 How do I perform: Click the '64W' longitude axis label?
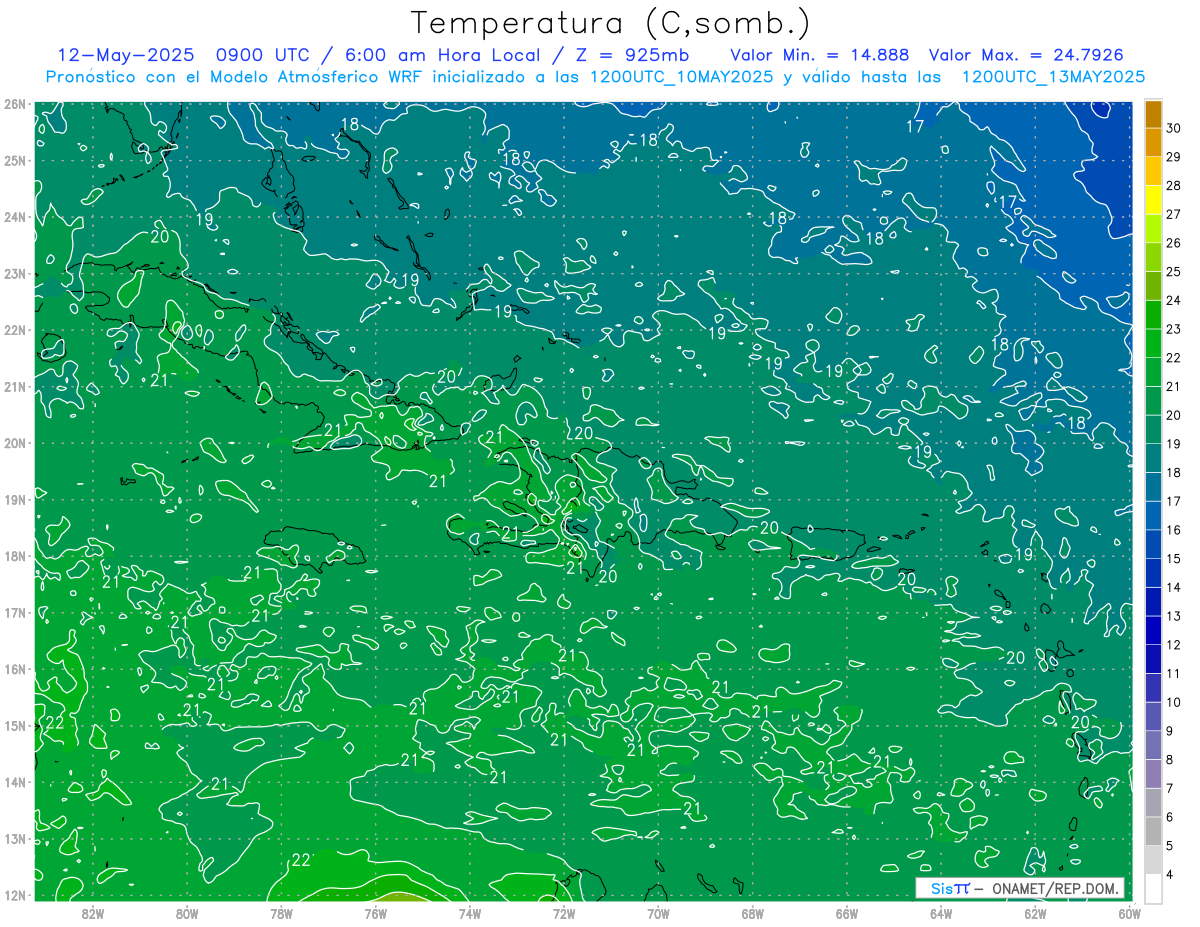(941, 913)
